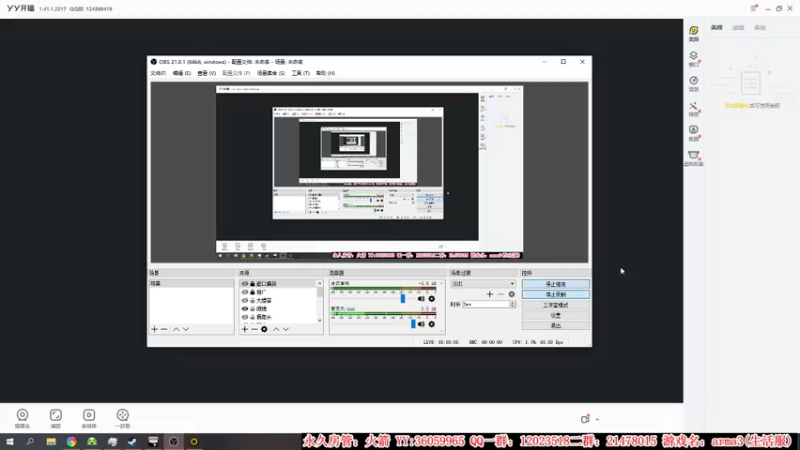The height and width of the screenshot is (450, 800).
Task: Open OBS 配置文件(P) menu
Action: (236, 73)
